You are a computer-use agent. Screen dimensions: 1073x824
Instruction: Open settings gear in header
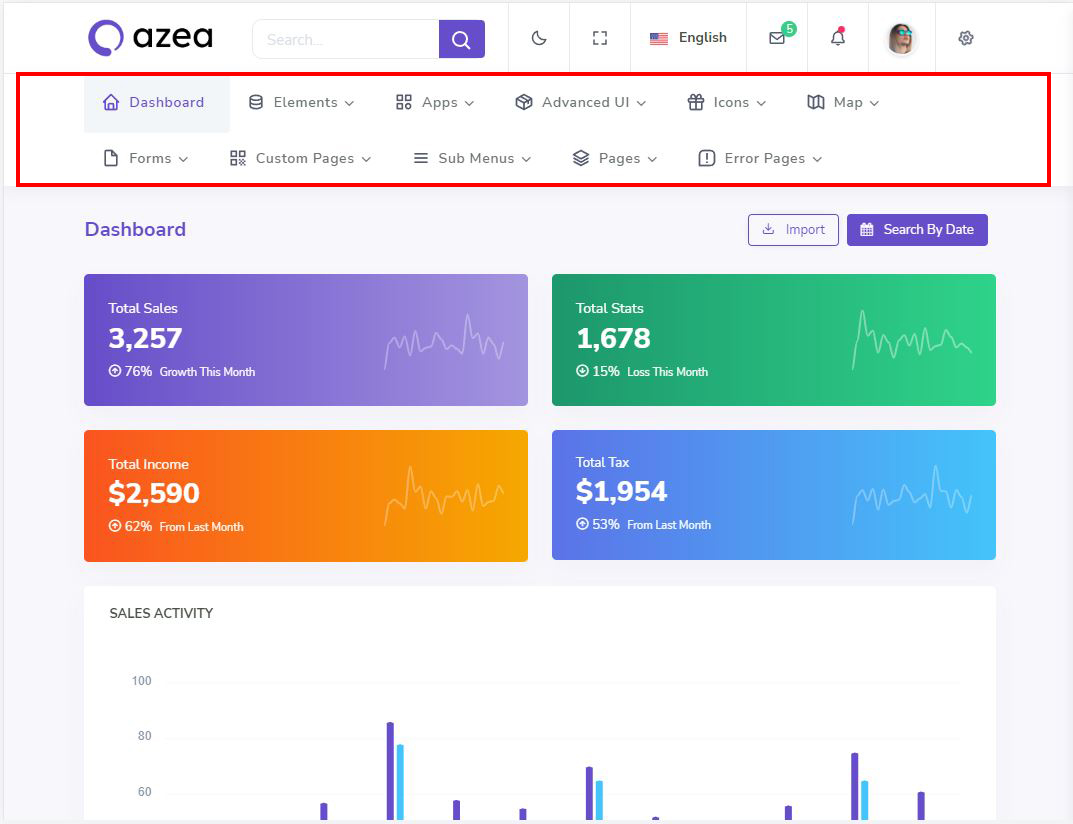(x=965, y=38)
